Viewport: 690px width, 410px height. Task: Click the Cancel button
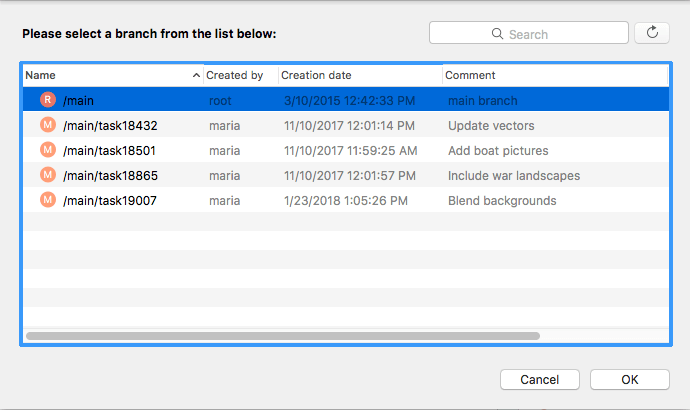click(540, 379)
